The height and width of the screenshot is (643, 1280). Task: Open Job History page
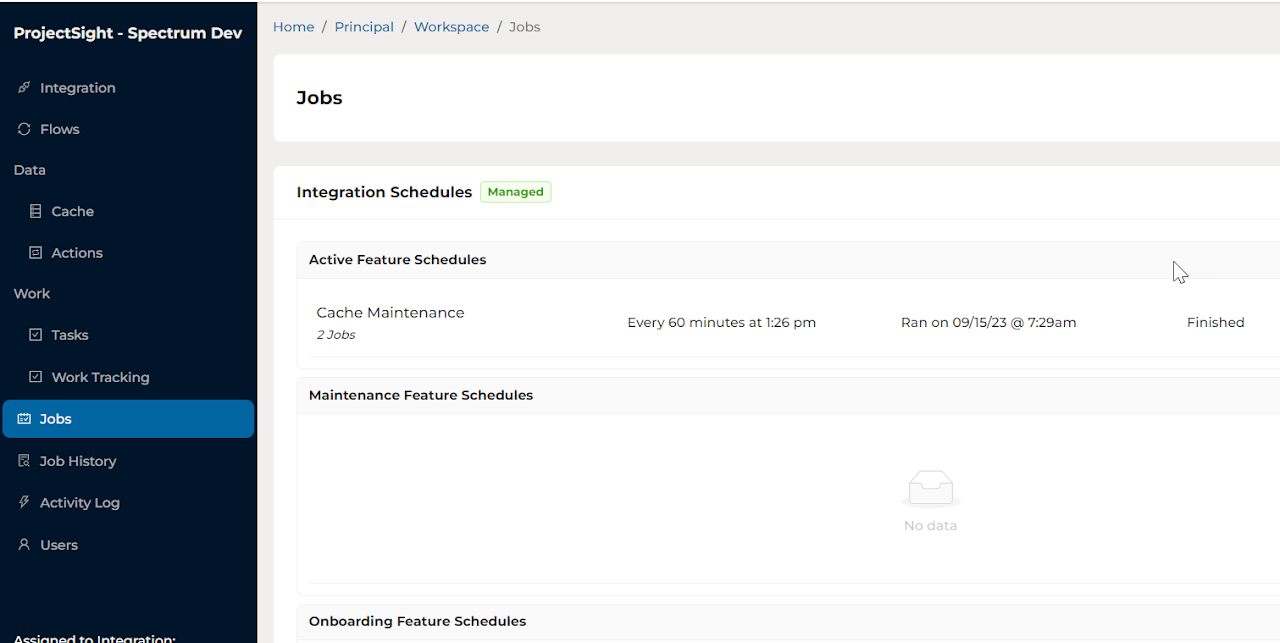point(128,461)
